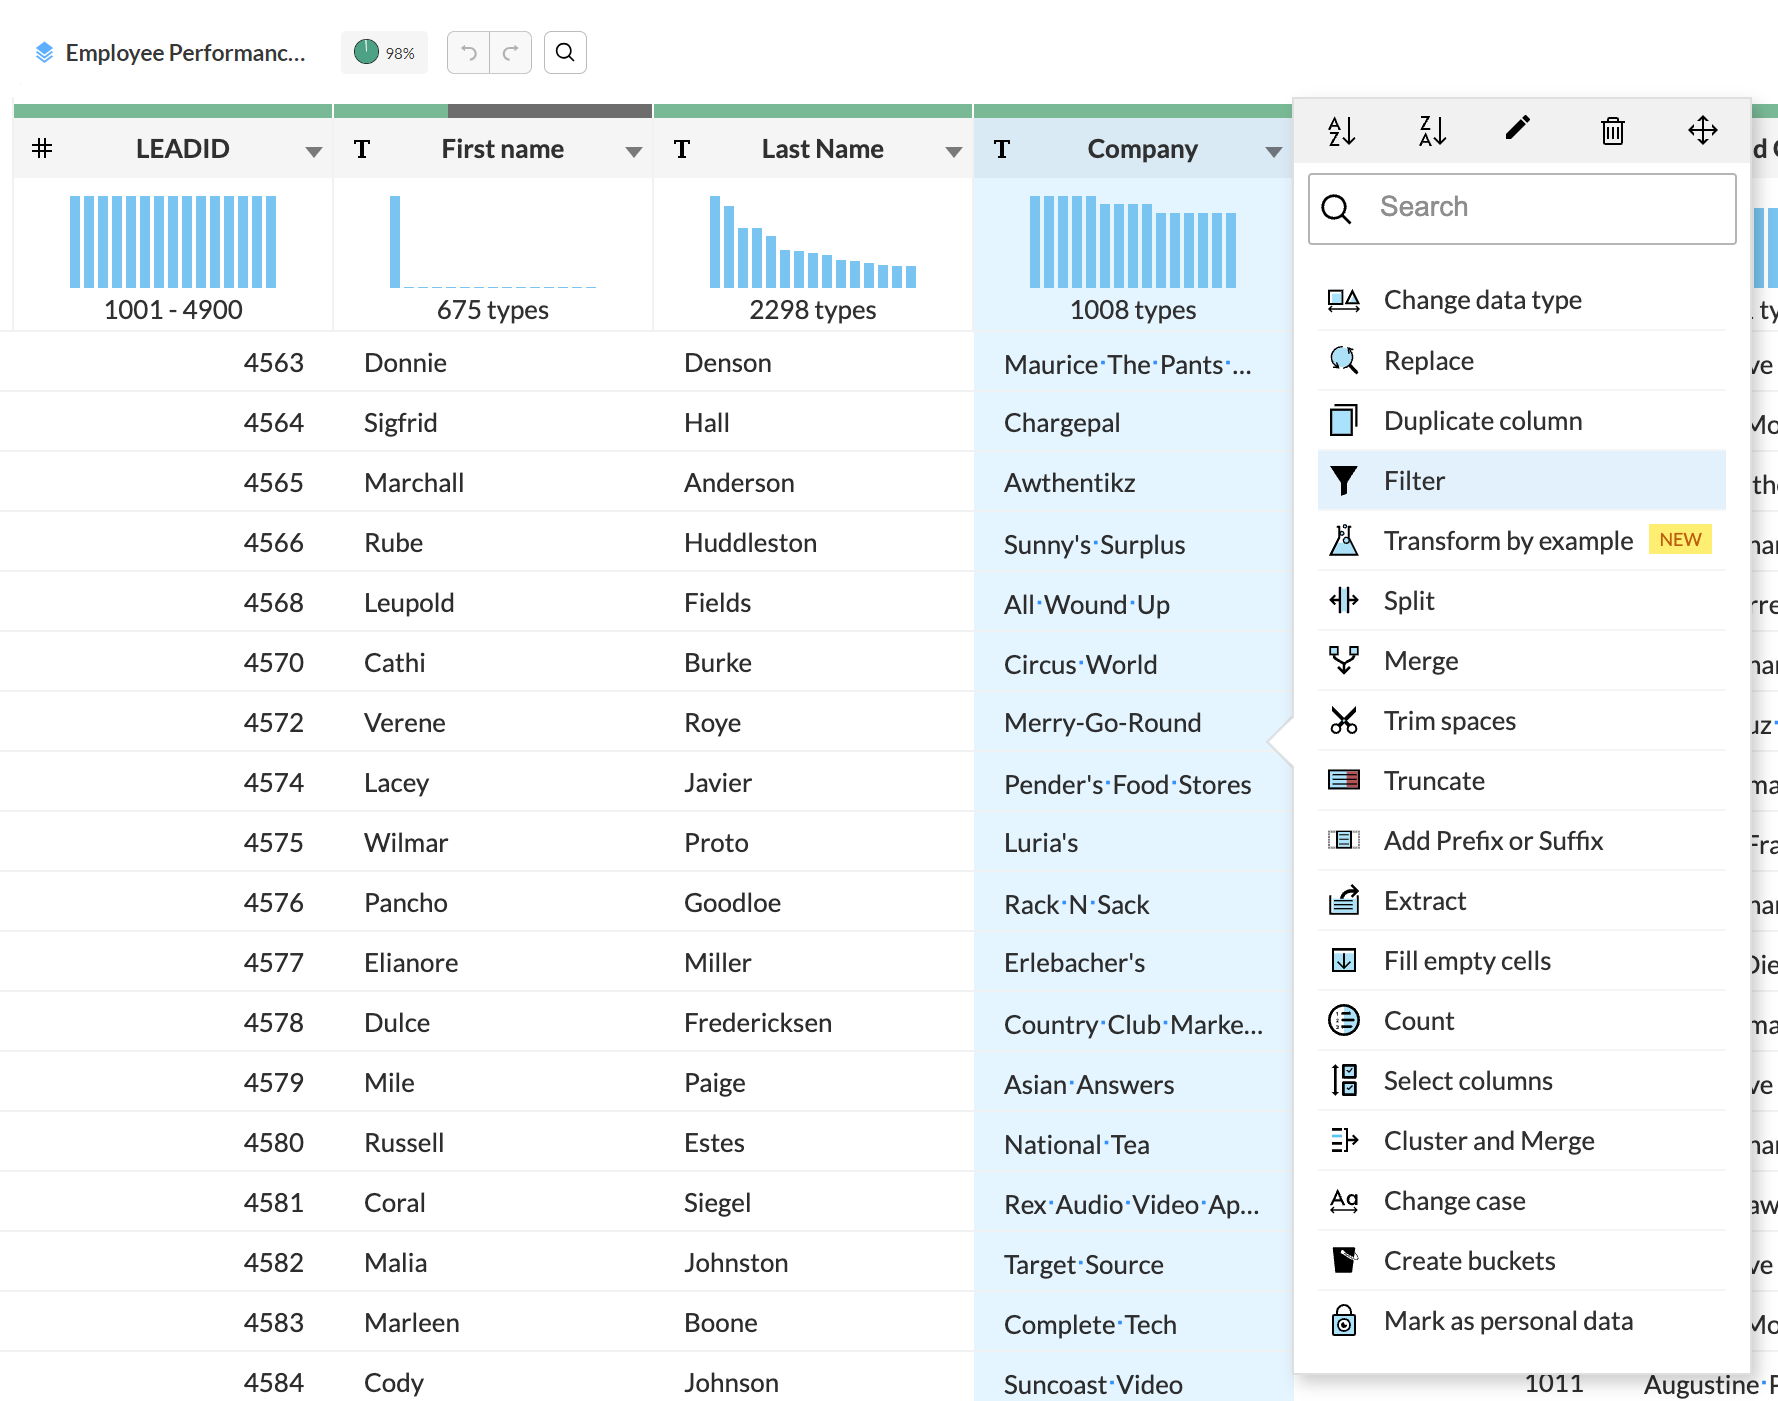Click the menu Search input field
The image size is (1778, 1401).
coord(1540,208)
